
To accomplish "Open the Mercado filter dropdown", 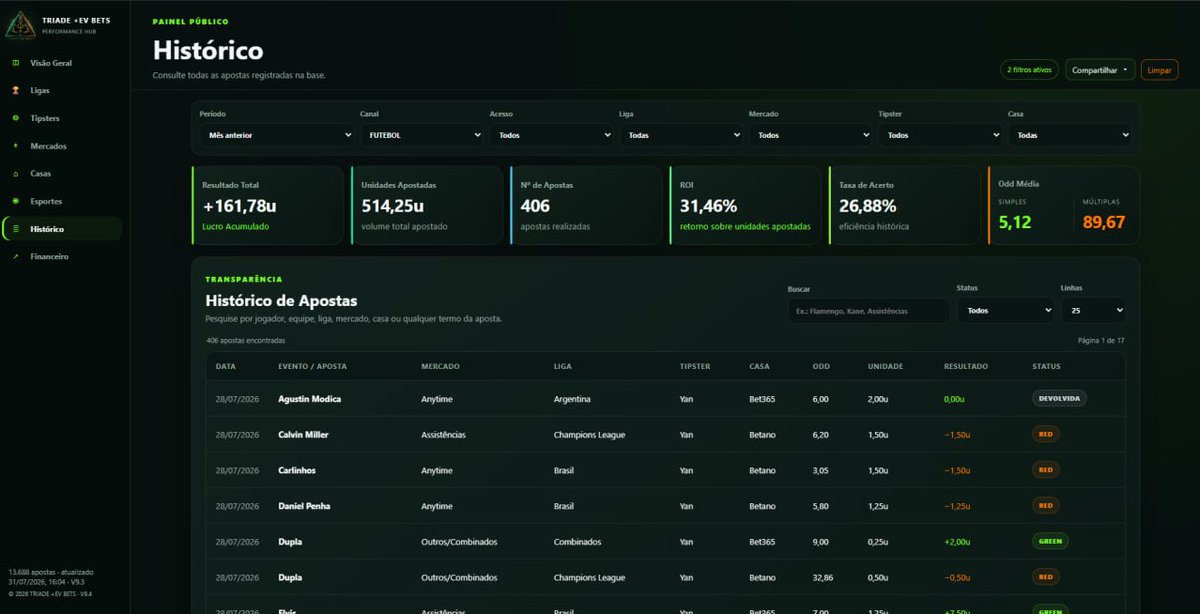I will click(811, 135).
